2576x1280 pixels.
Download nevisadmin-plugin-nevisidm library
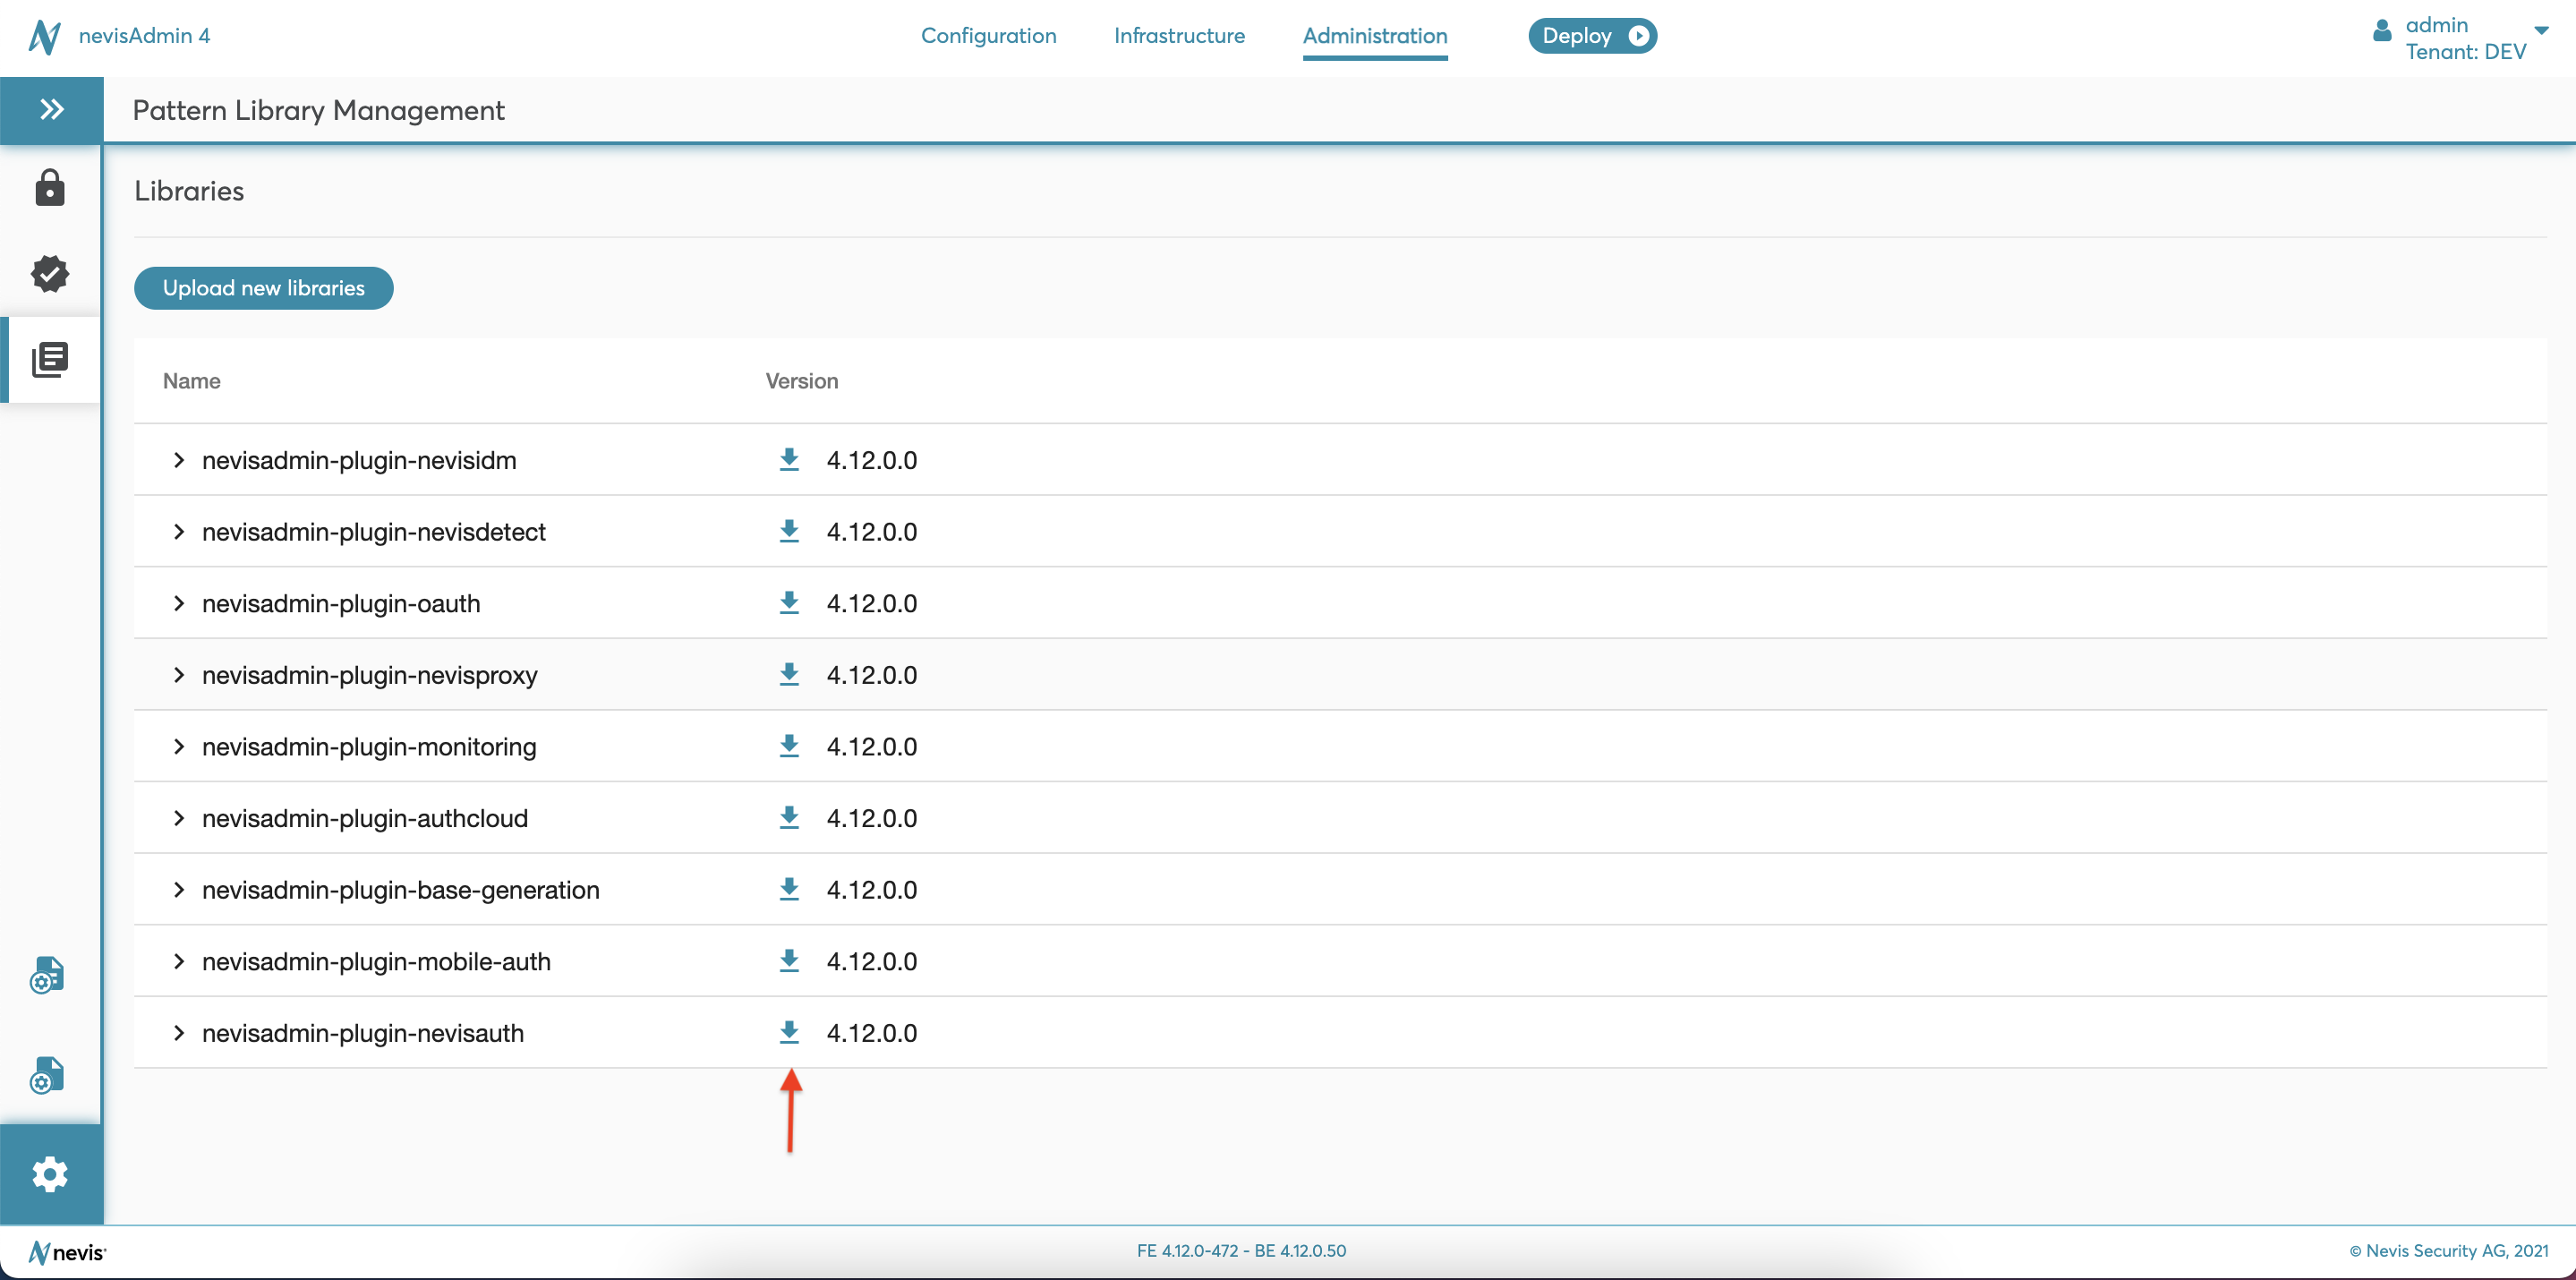[x=789, y=460]
